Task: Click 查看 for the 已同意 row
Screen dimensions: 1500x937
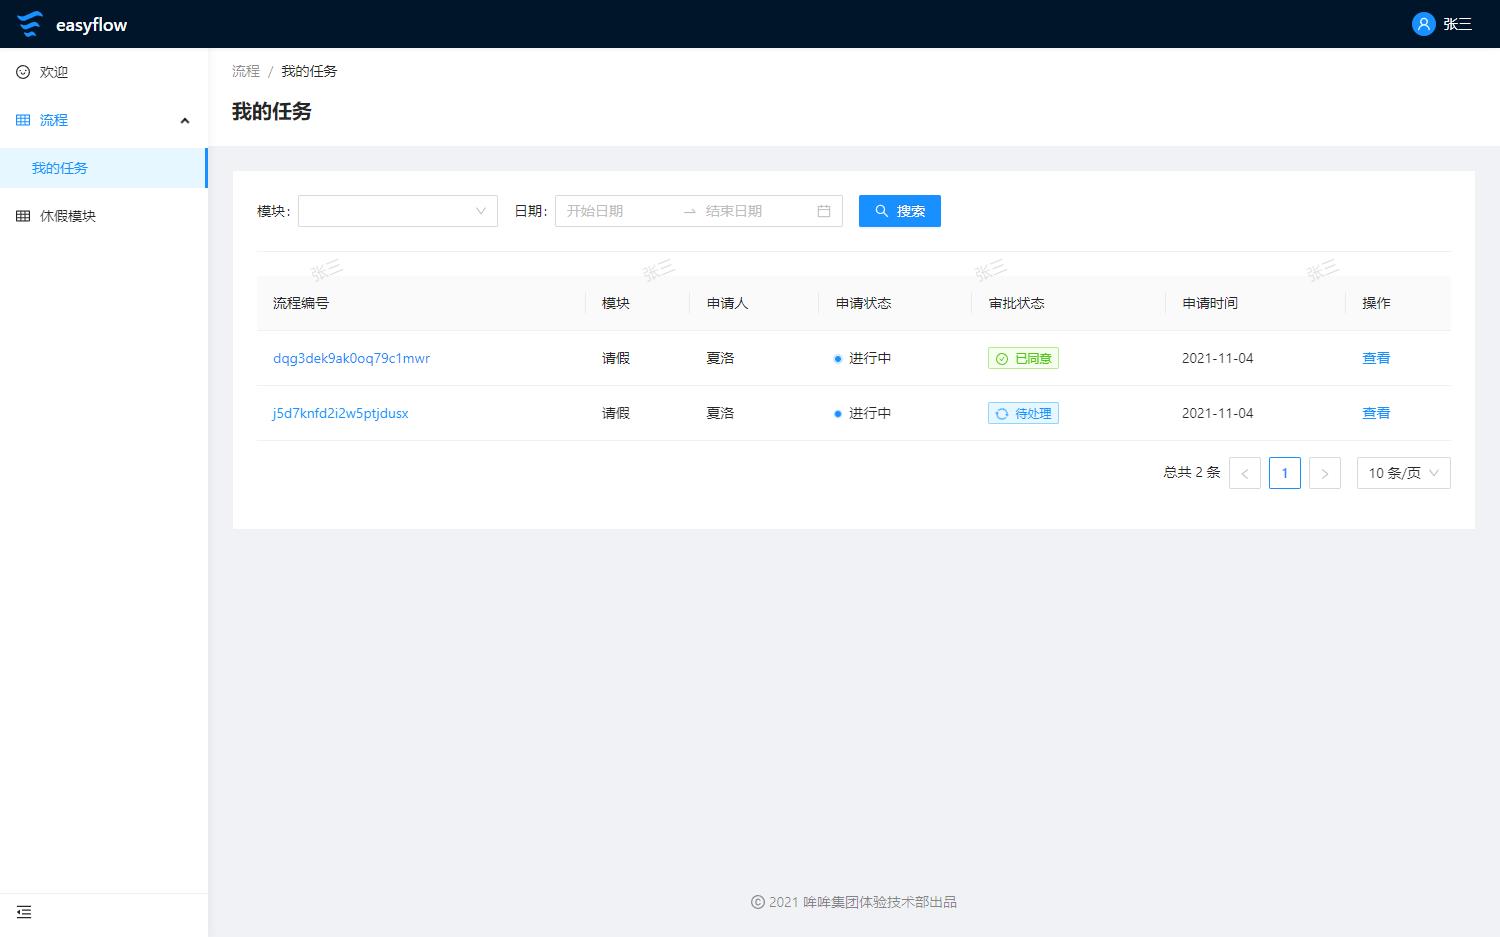Action: [1376, 358]
